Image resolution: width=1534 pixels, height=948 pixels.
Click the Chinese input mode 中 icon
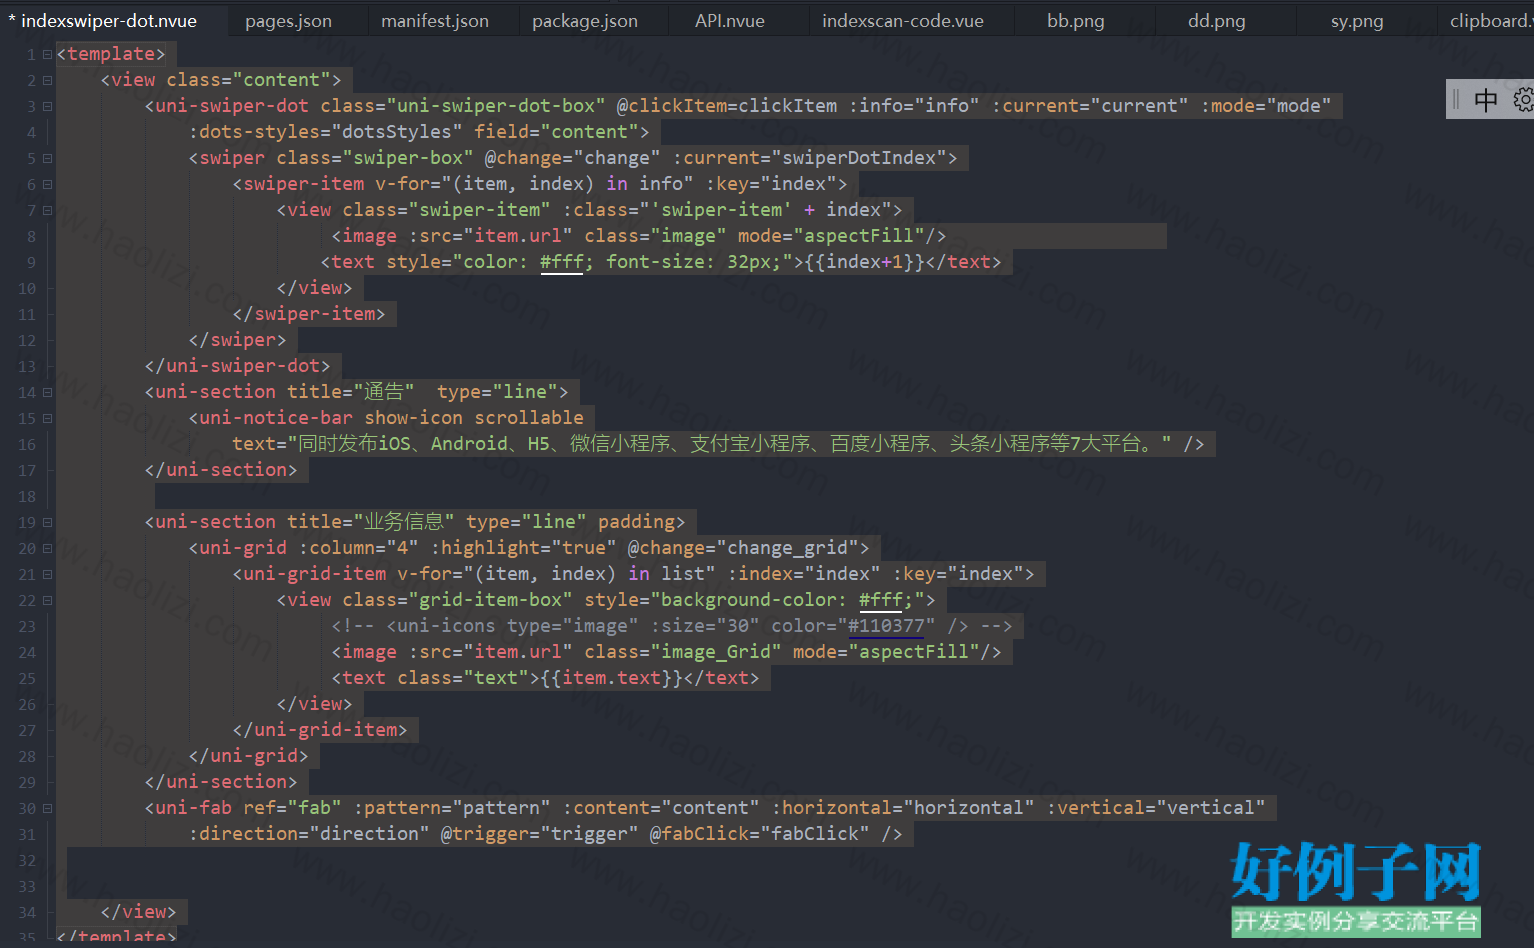tap(1486, 99)
